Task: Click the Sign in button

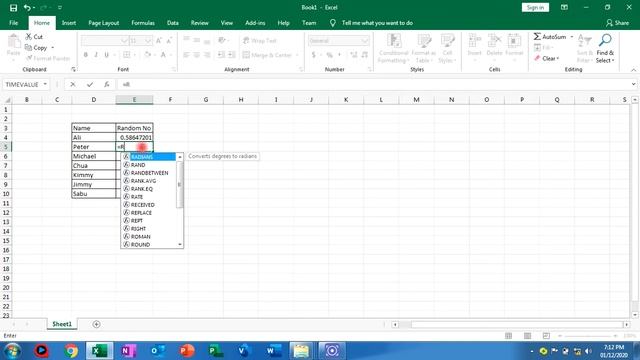Action: tap(535, 7)
